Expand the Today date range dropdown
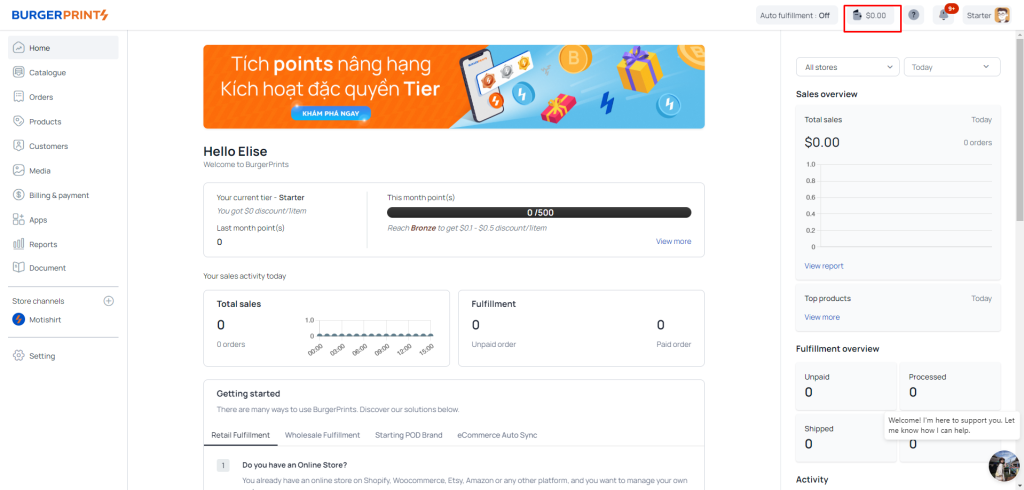 point(952,67)
